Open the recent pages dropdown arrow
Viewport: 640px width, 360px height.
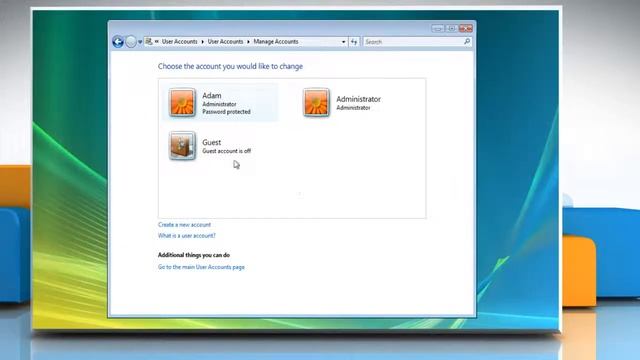[140, 42]
